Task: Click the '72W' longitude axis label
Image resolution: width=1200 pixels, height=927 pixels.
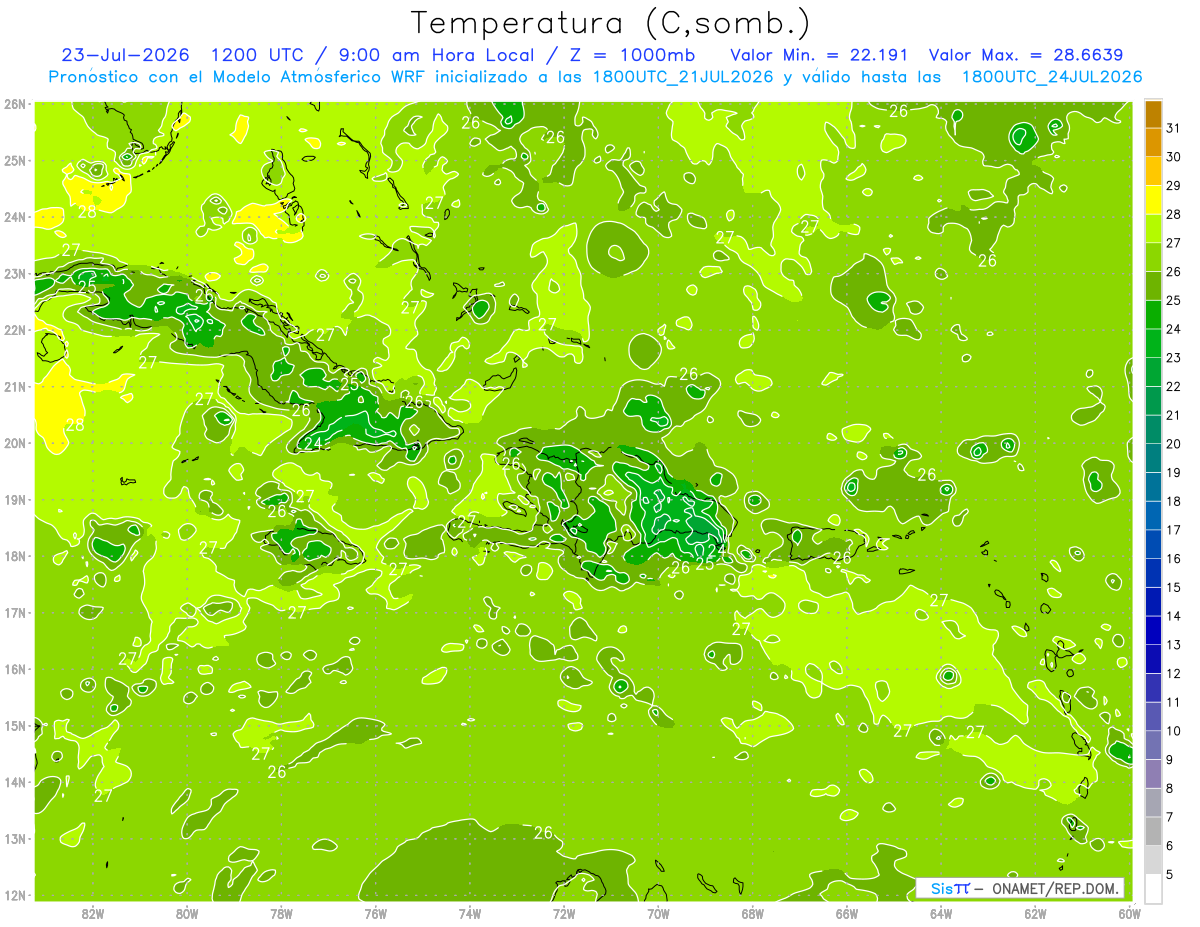Action: pyautogui.click(x=564, y=913)
